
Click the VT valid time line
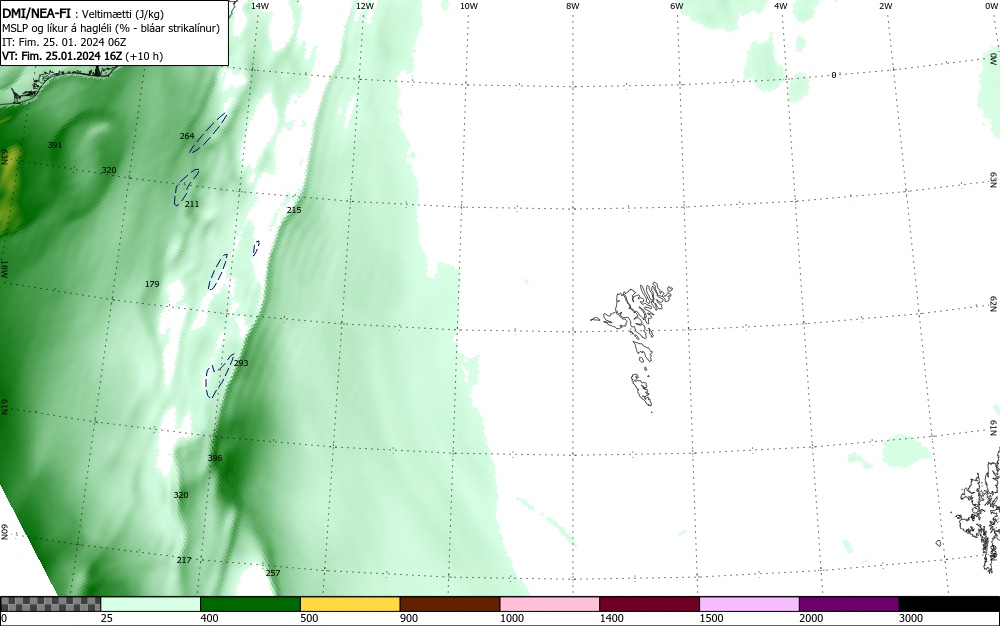(82, 56)
